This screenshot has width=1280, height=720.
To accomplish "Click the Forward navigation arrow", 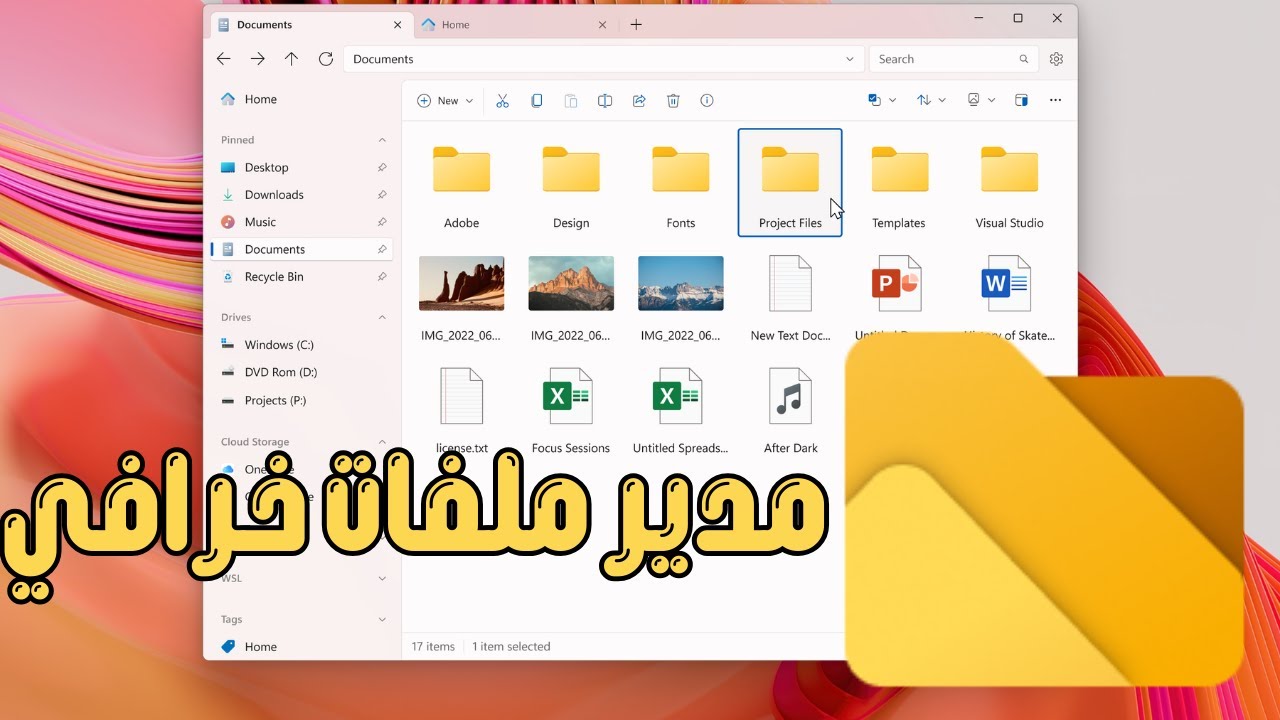I will click(x=257, y=59).
